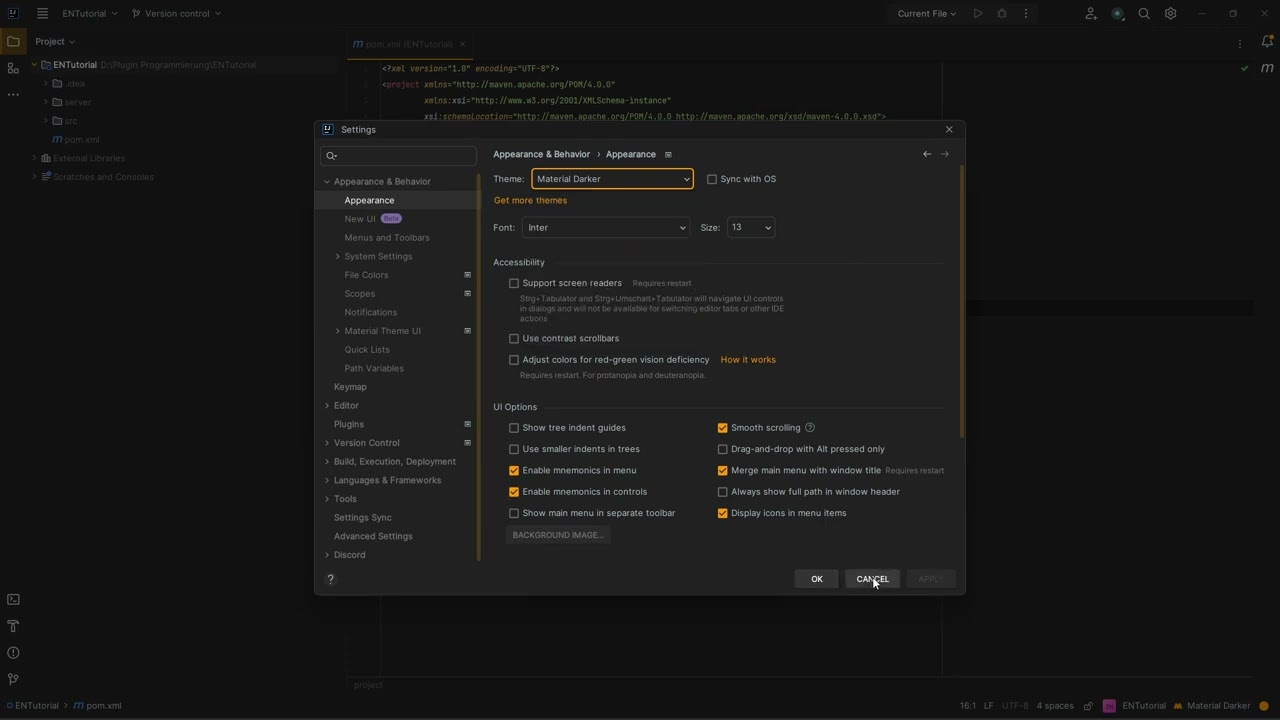Viewport: 1280px width, 720px height.
Task: Close the pom.xml editor tab
Action: click(x=464, y=44)
